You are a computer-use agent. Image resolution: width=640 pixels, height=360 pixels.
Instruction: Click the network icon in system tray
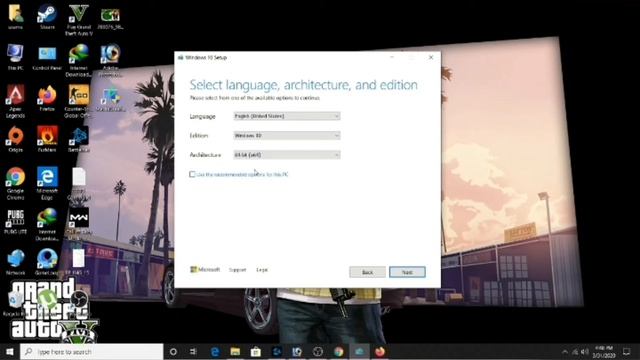575,351
